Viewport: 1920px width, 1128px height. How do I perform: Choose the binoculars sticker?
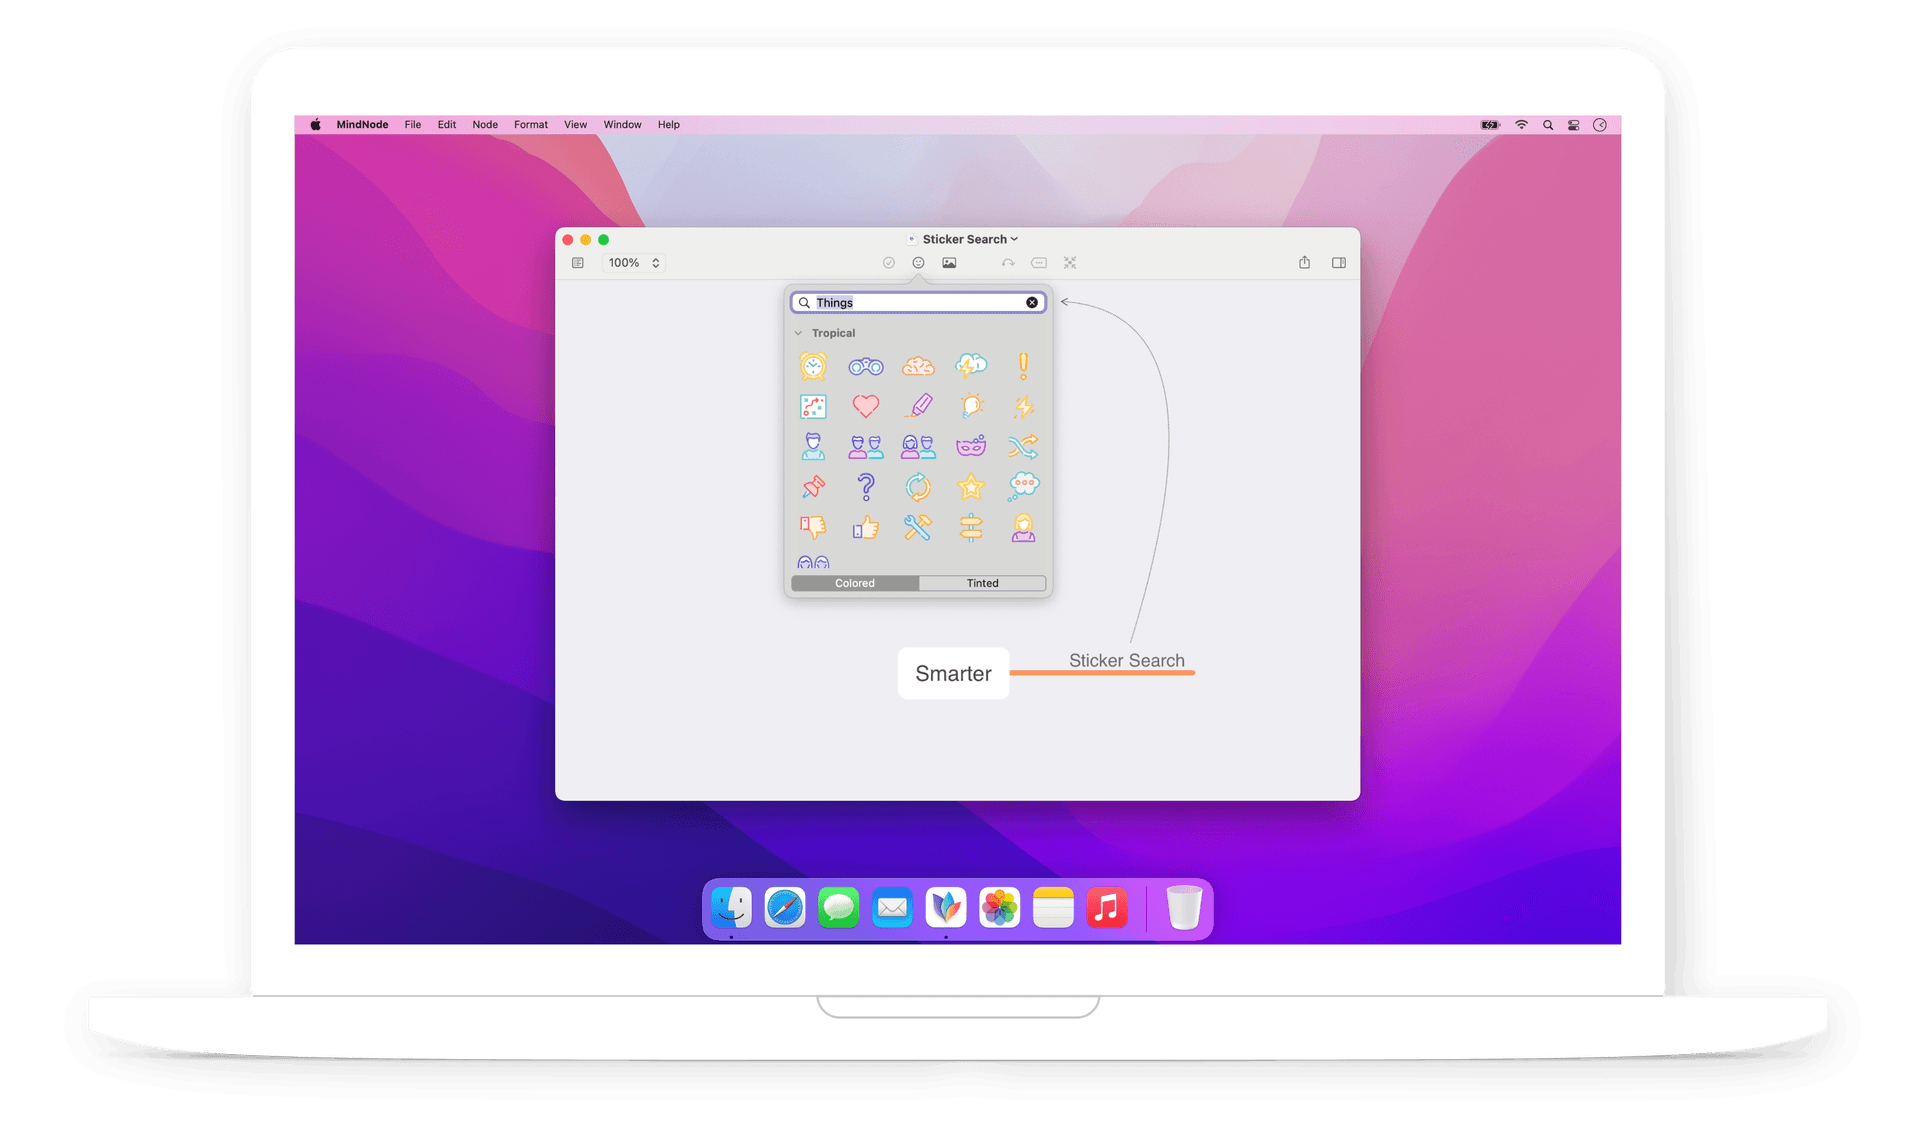pyautogui.click(x=866, y=365)
